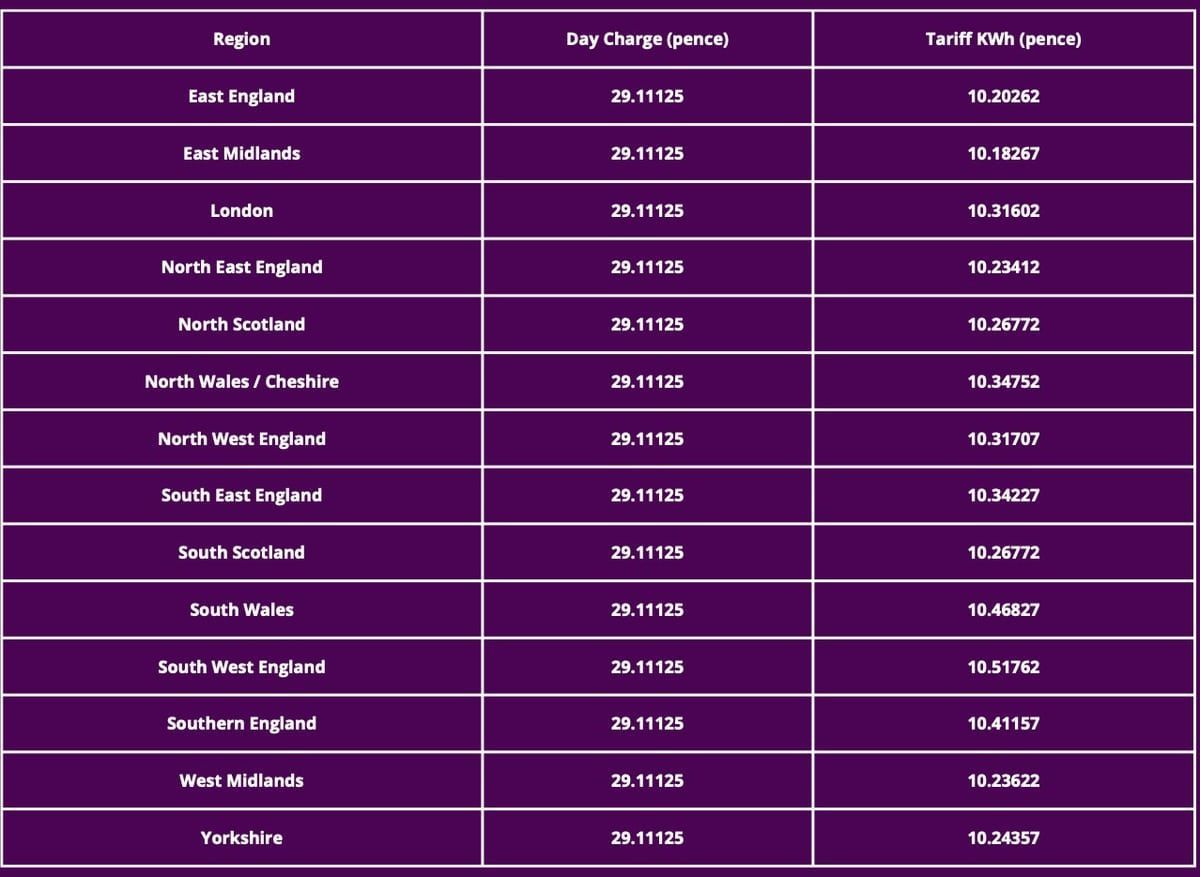
Task: Click the Southern England region cell
Action: pos(241,723)
